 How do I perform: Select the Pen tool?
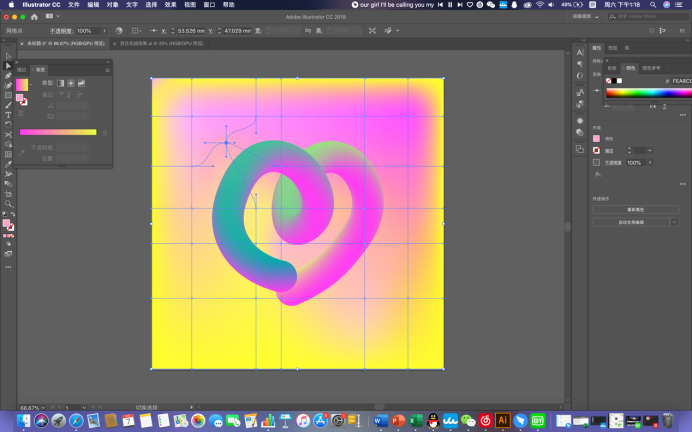coord(8,75)
